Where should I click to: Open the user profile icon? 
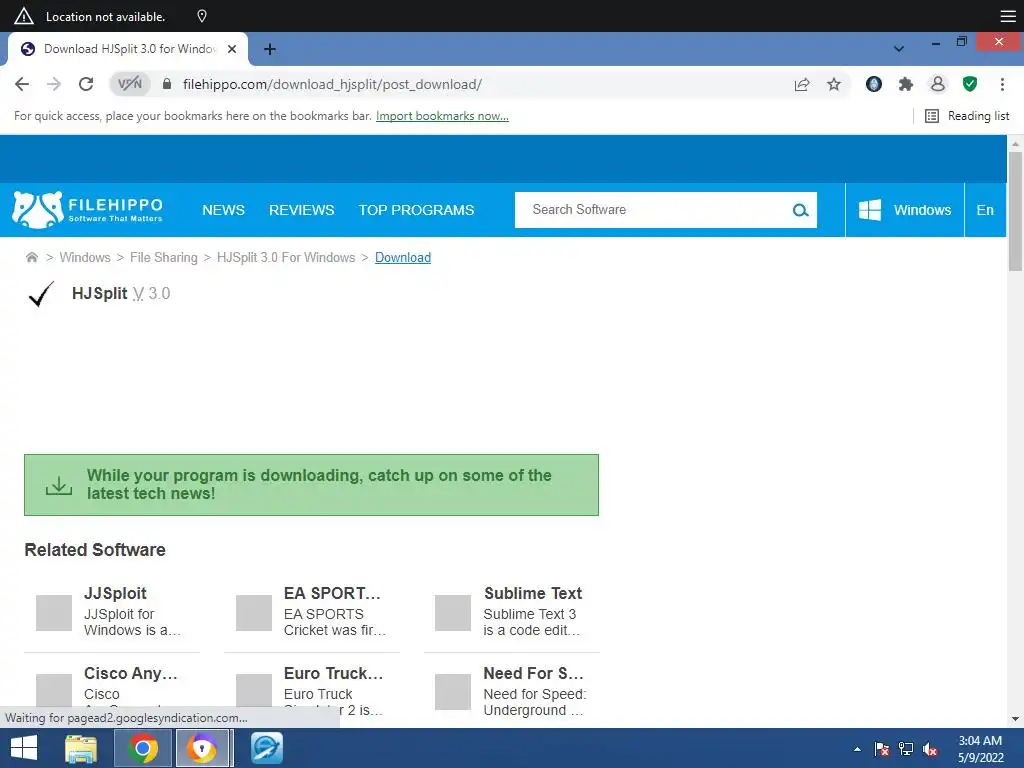938,84
